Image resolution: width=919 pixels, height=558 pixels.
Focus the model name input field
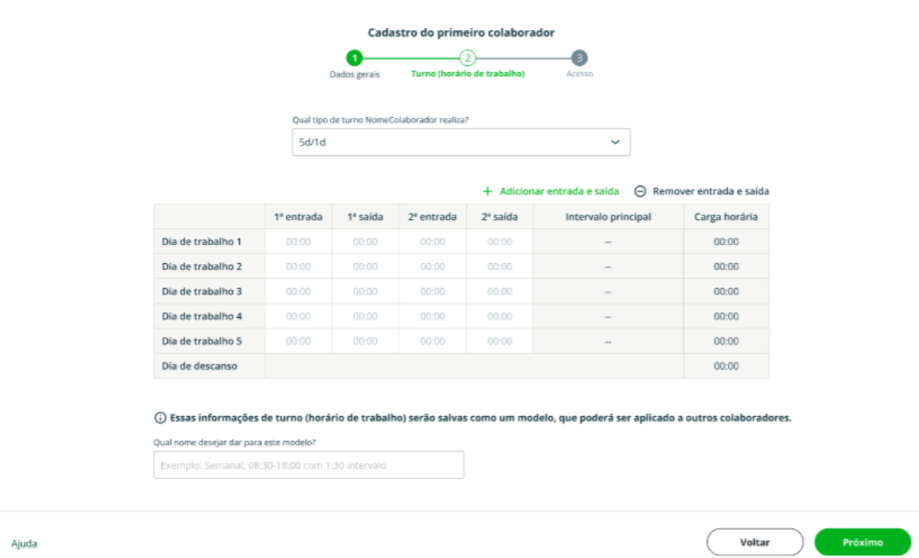308,465
